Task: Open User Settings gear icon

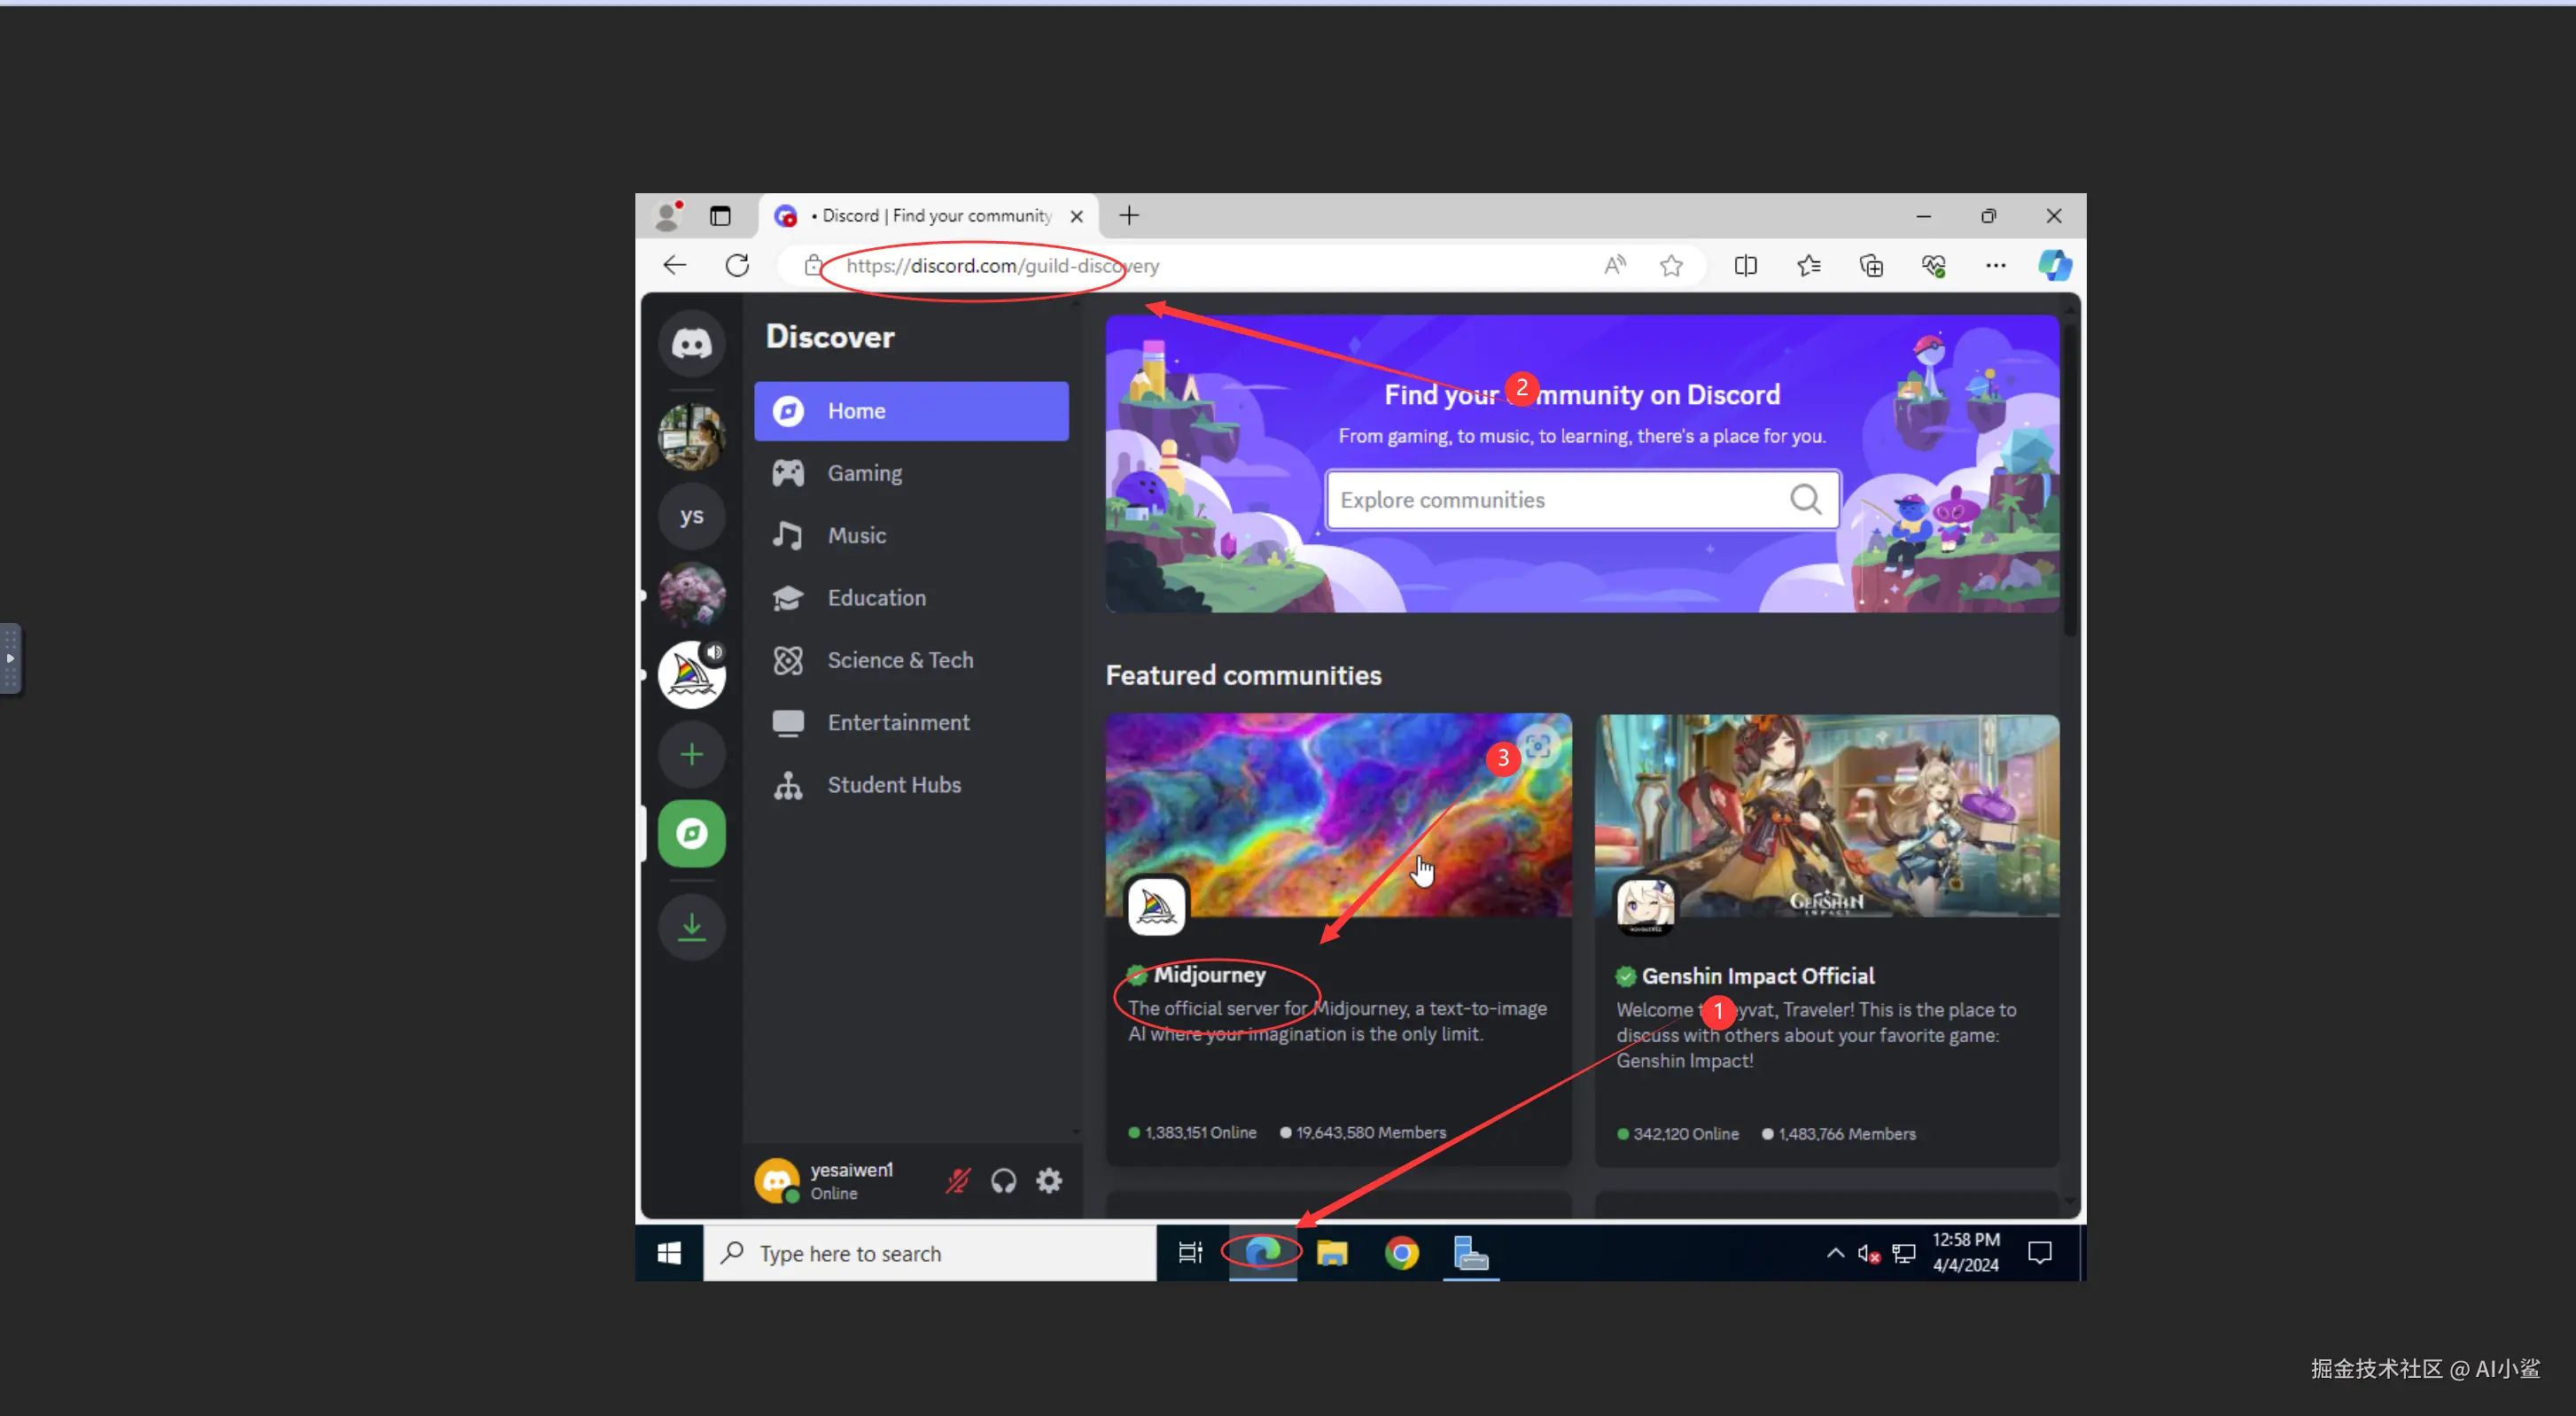Action: (x=1048, y=1181)
